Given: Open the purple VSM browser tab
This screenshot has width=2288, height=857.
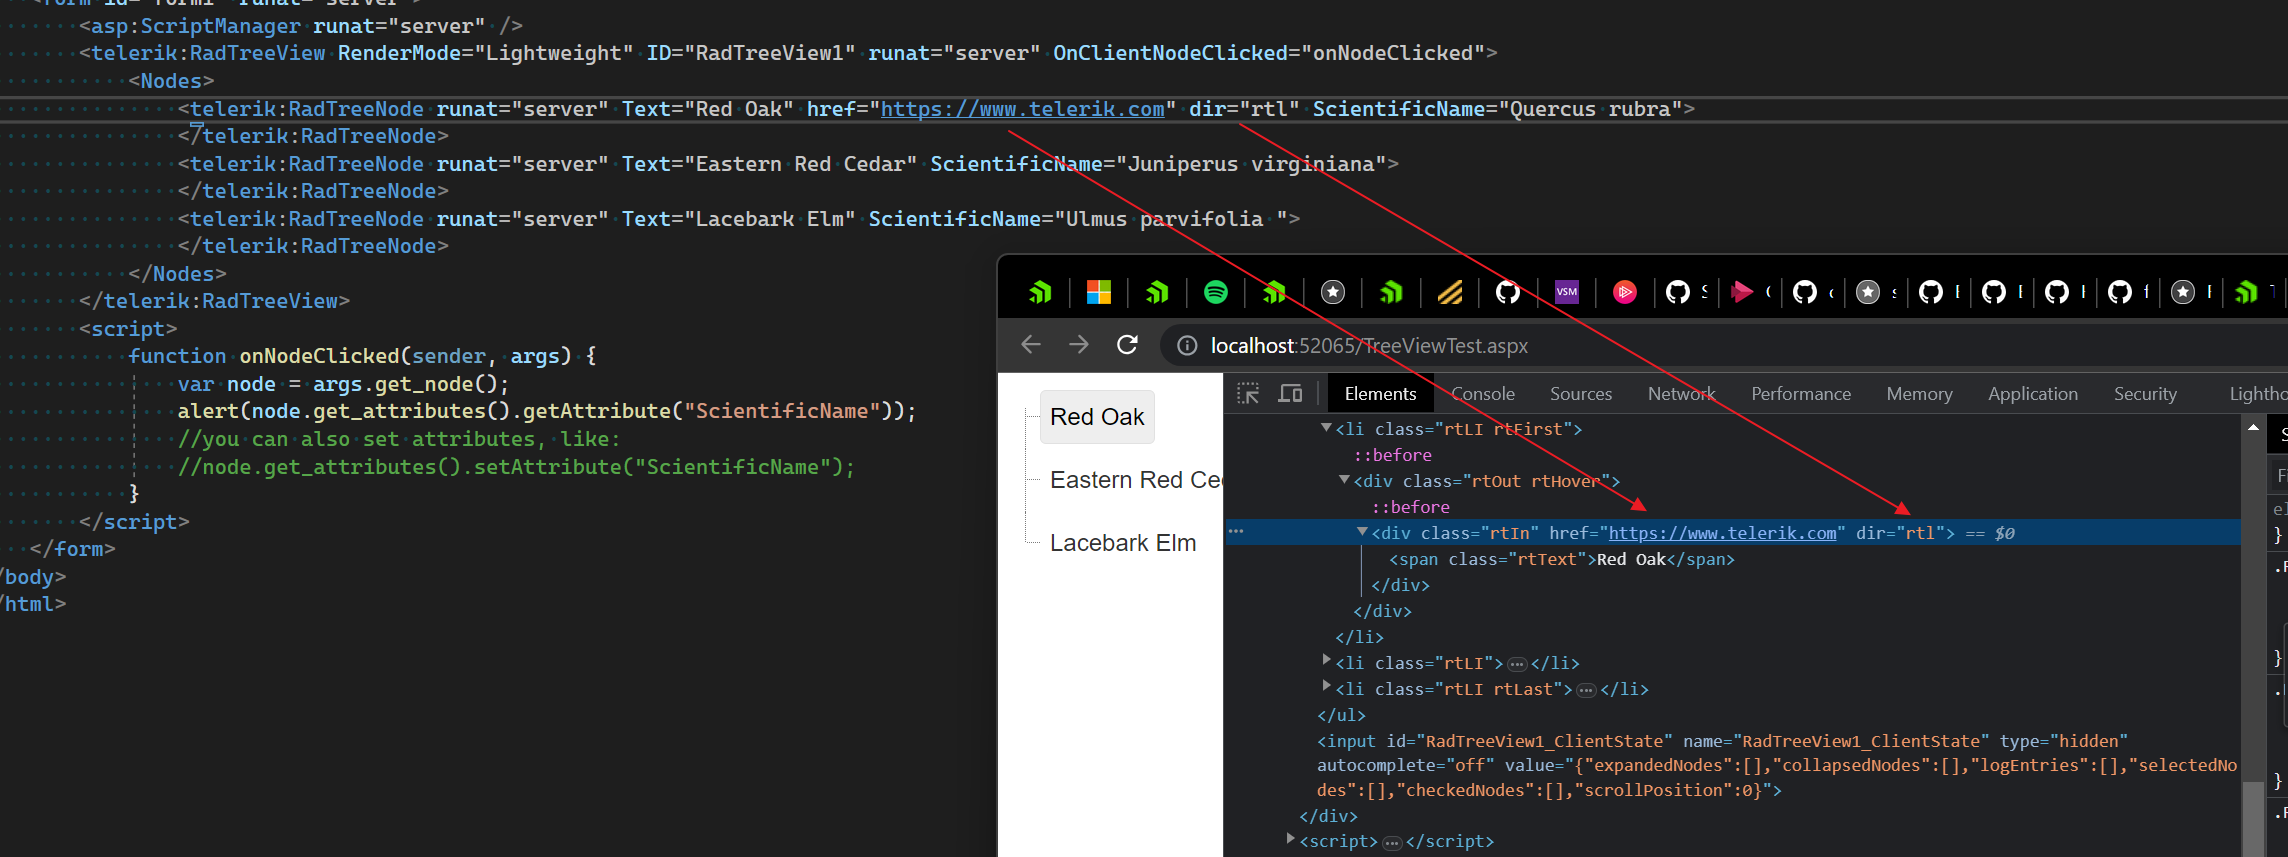Looking at the screenshot, I should pyautogui.click(x=1567, y=292).
